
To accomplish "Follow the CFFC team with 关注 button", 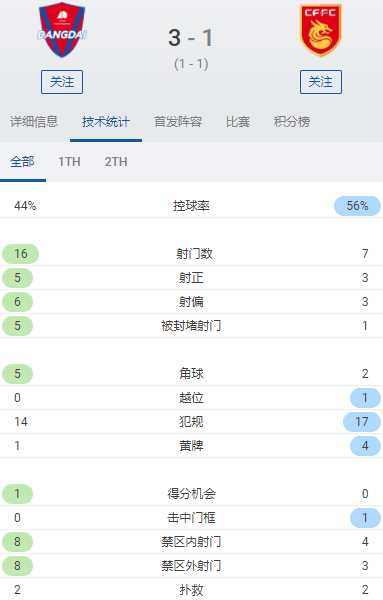I will coord(321,82).
